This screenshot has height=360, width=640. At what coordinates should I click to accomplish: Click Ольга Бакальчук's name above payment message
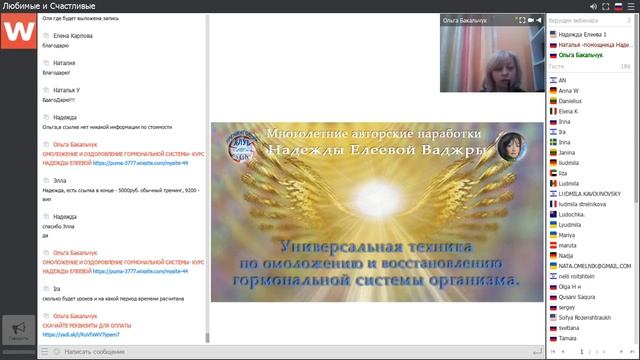75,316
